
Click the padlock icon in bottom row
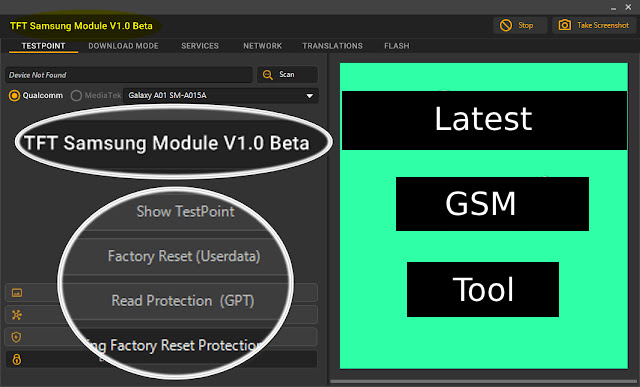[x=17, y=359]
